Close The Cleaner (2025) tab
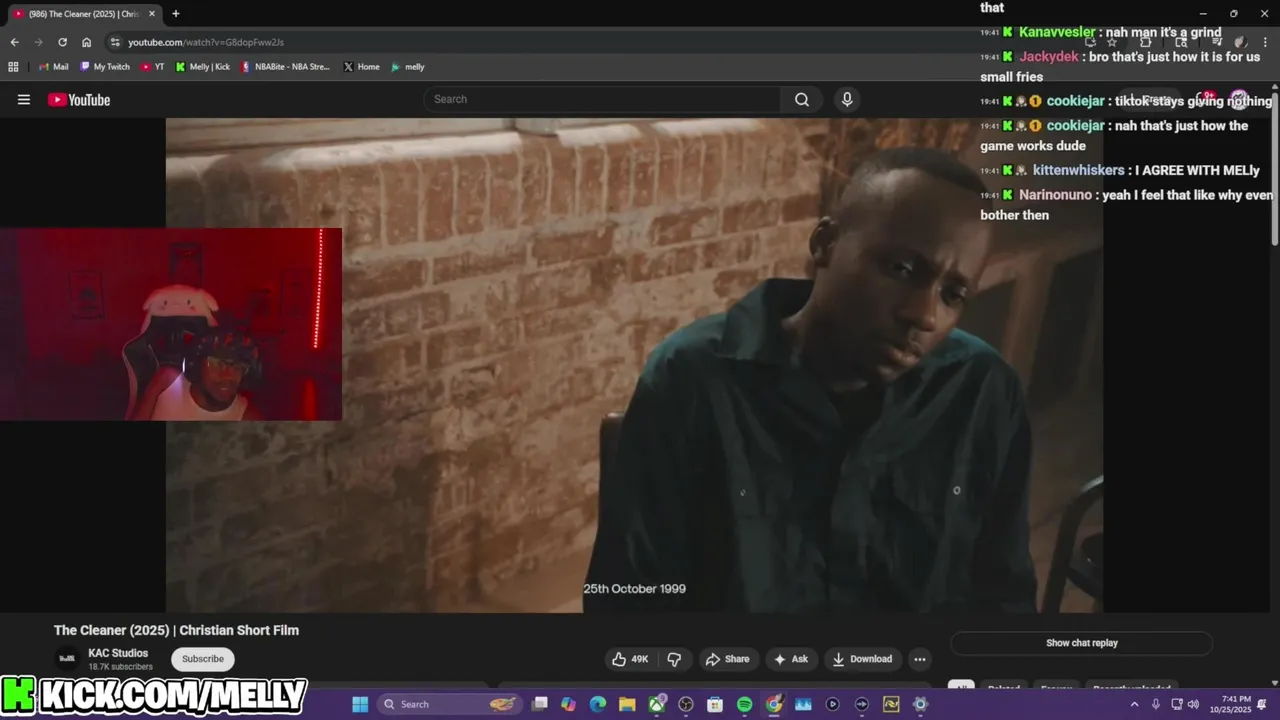 click(152, 14)
